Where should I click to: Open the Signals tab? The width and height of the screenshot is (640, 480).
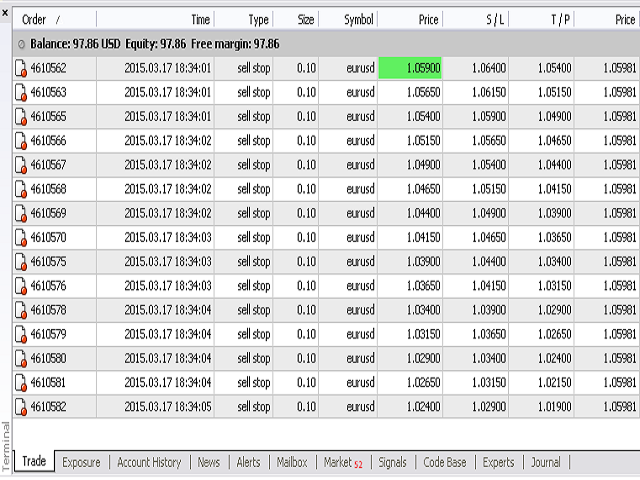coord(392,462)
